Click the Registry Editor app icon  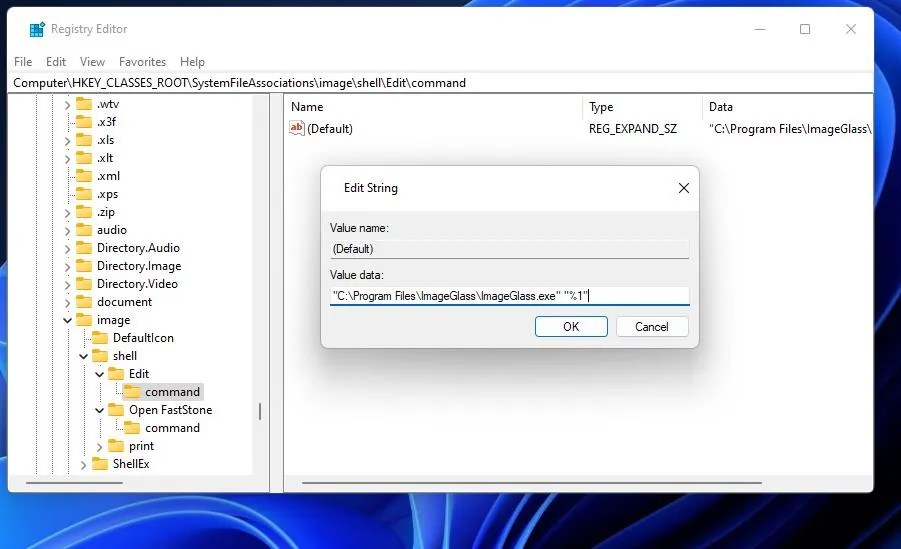click(37, 29)
